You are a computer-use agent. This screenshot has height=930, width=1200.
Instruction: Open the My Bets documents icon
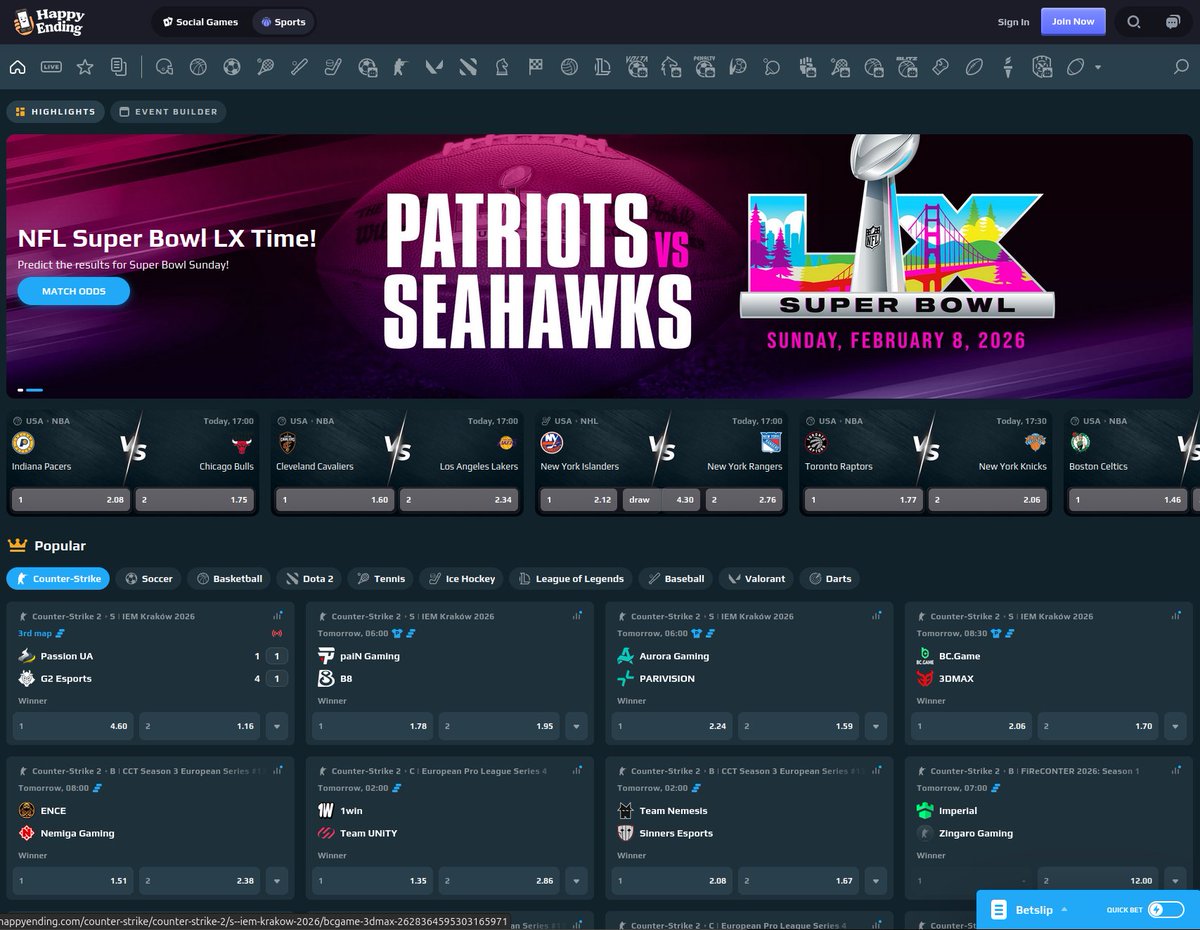119,67
